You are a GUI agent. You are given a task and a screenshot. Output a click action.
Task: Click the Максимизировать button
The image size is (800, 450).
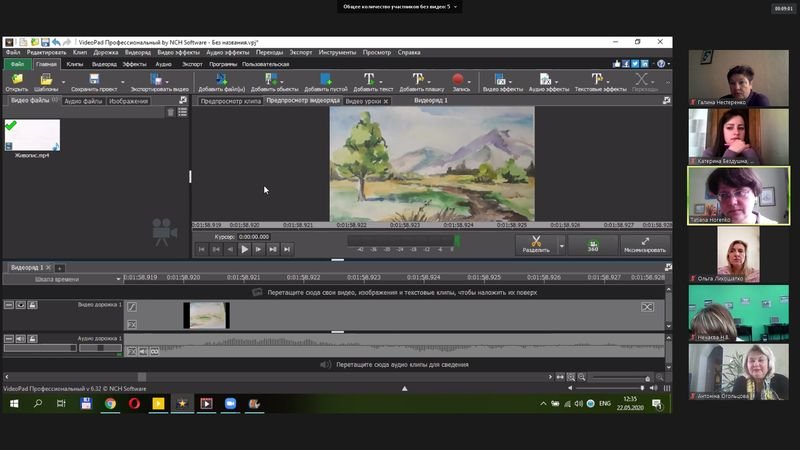pos(645,244)
